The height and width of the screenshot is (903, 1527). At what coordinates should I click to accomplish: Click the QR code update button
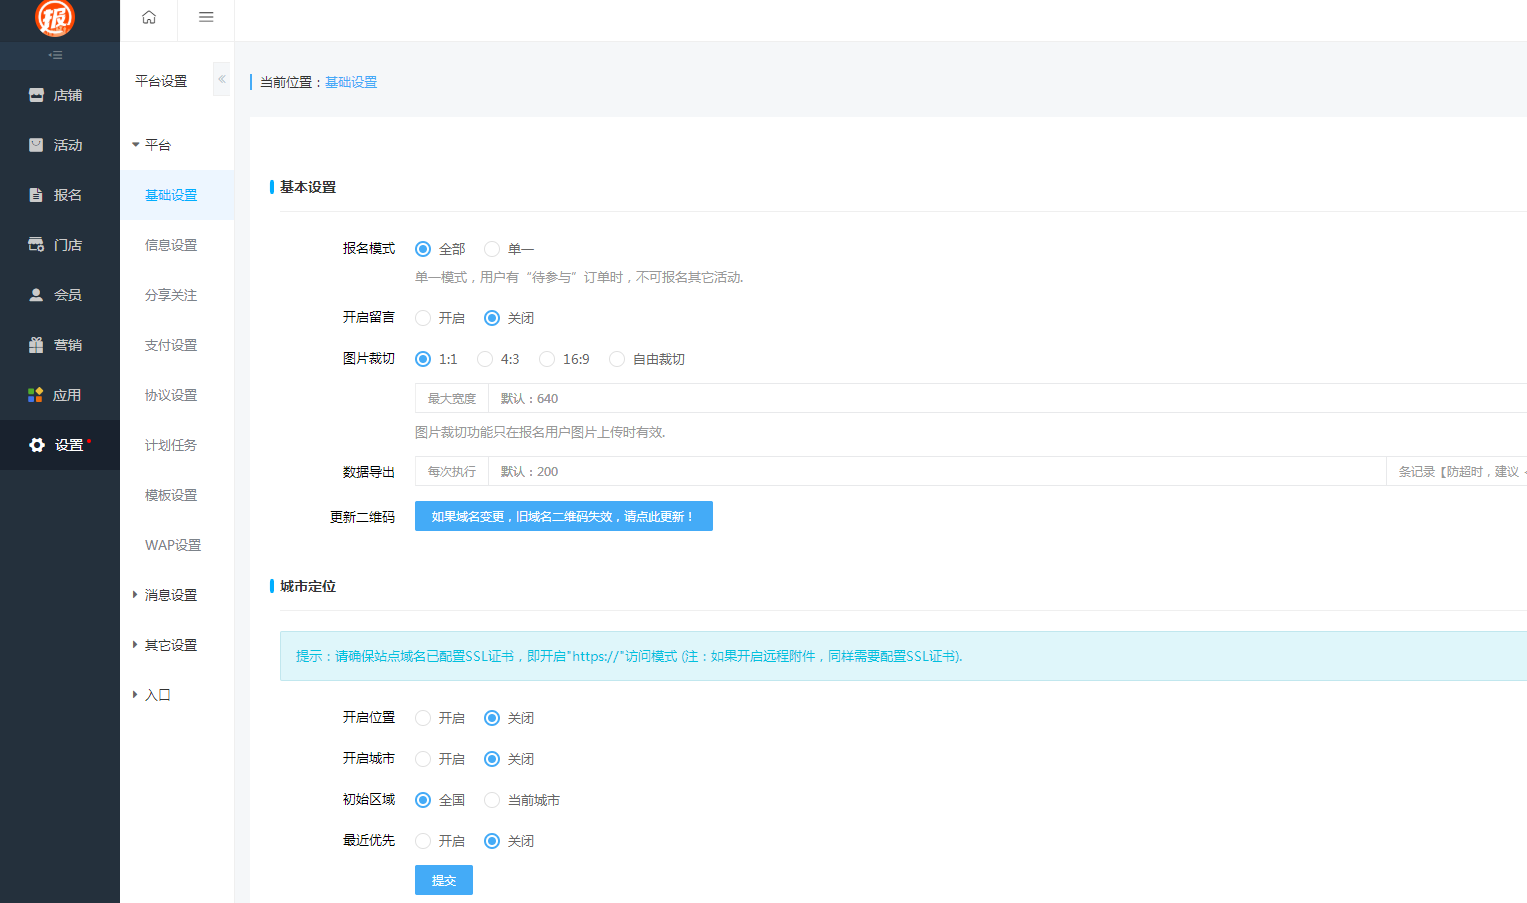coord(563,516)
